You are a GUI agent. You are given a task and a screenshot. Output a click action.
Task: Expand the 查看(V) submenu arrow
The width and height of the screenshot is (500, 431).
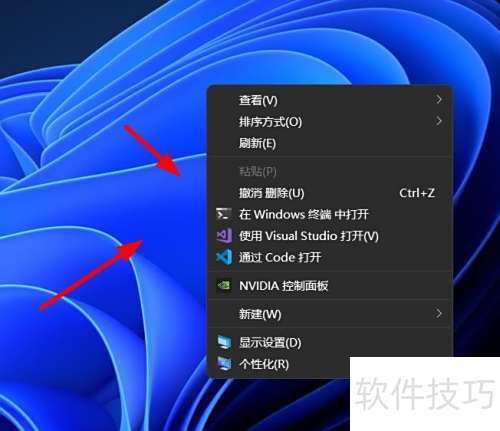[x=439, y=99]
